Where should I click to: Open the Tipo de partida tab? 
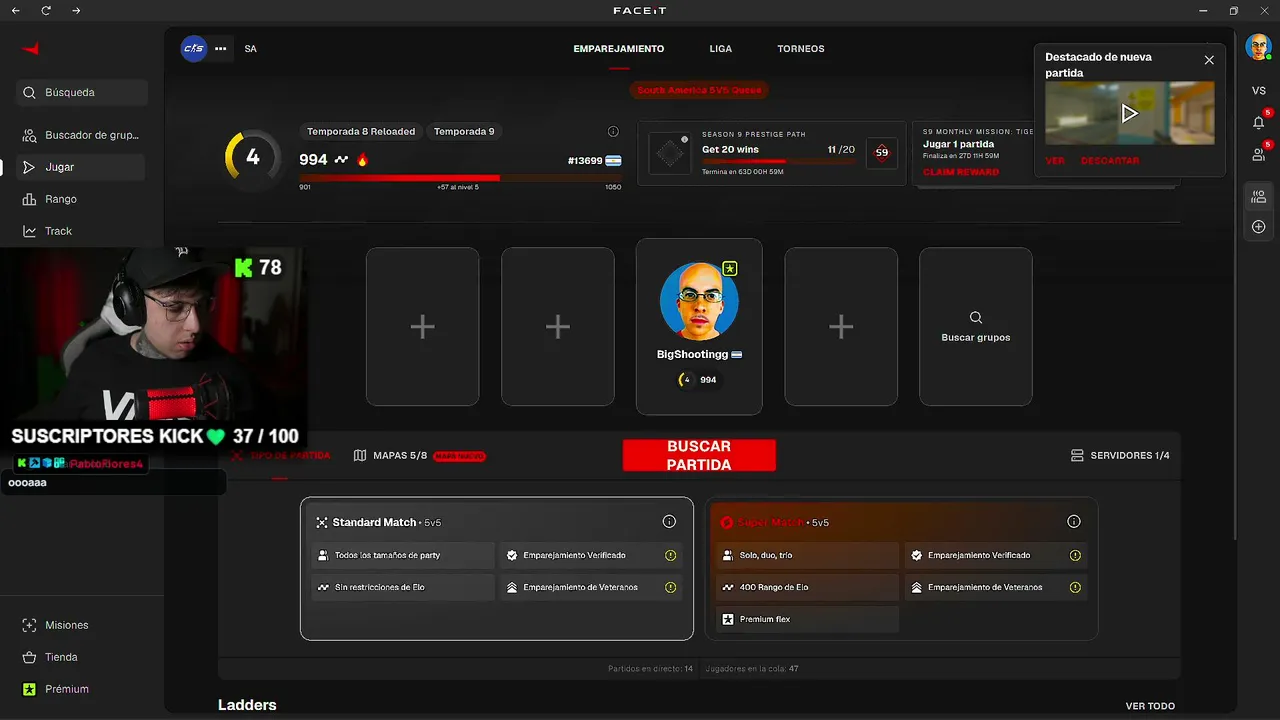coord(281,456)
